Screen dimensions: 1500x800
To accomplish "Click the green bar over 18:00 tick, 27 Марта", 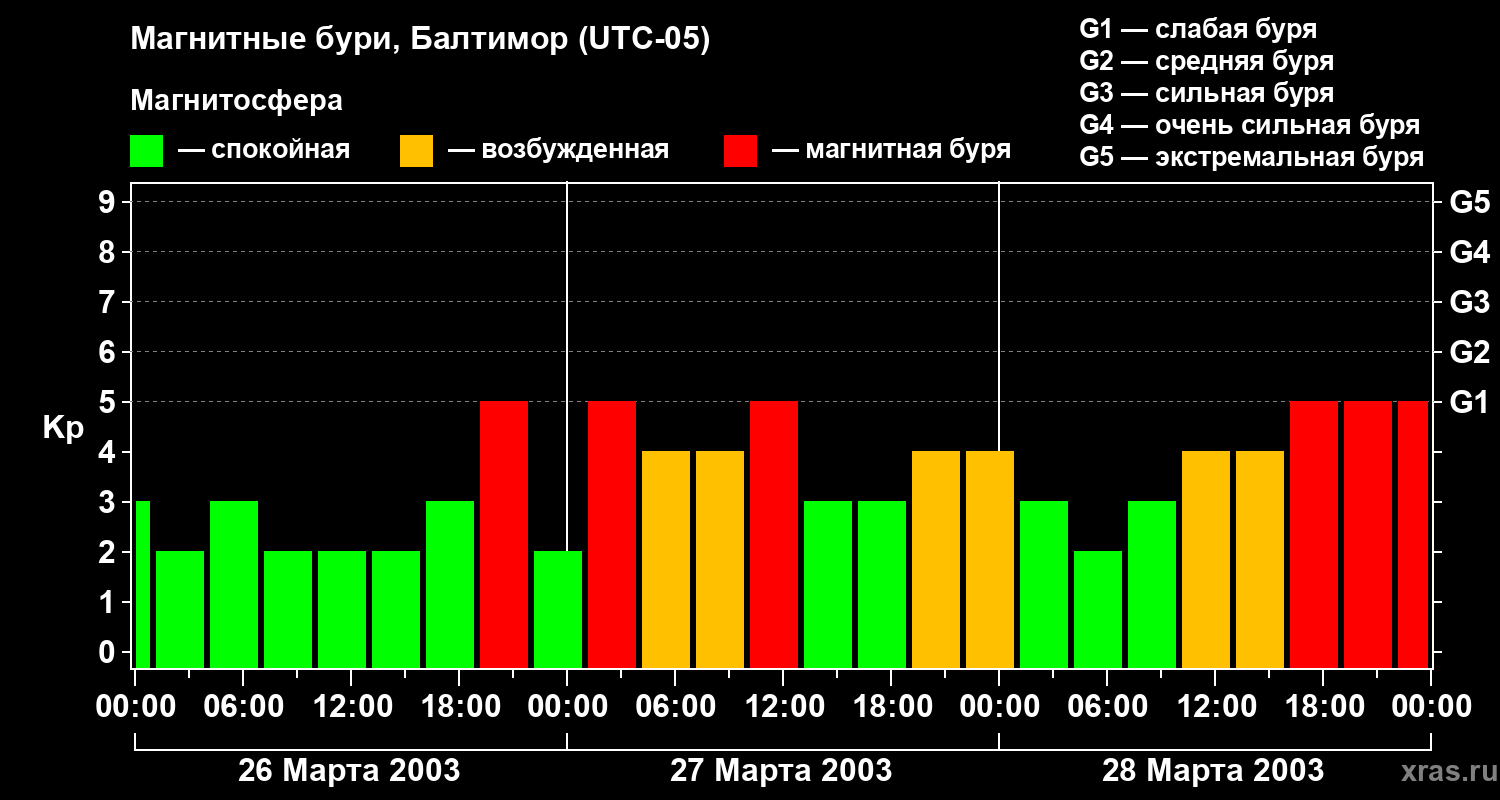I will tap(882, 584).
